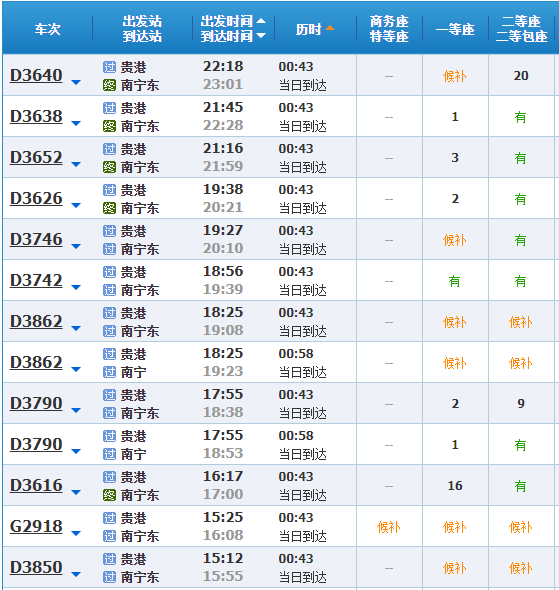Click the 过 icon beside 南宁东 for D3746
The image size is (559, 590).
tap(109, 249)
